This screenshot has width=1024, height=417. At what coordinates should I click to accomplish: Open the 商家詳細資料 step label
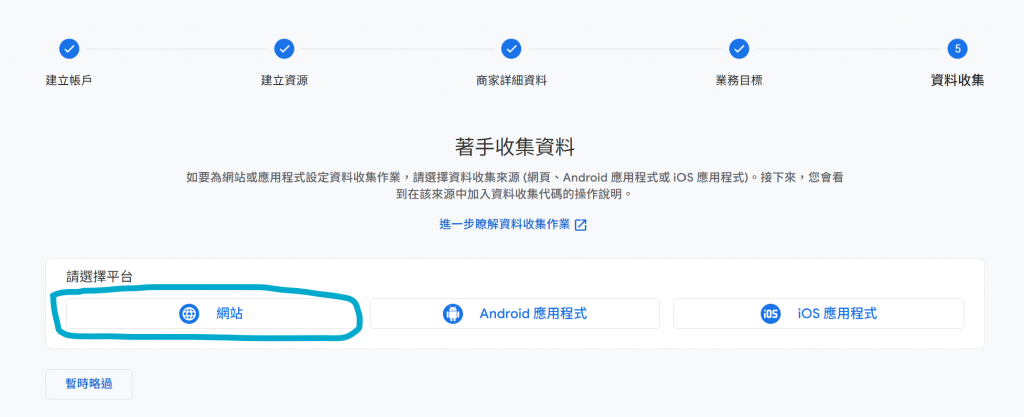(x=511, y=81)
